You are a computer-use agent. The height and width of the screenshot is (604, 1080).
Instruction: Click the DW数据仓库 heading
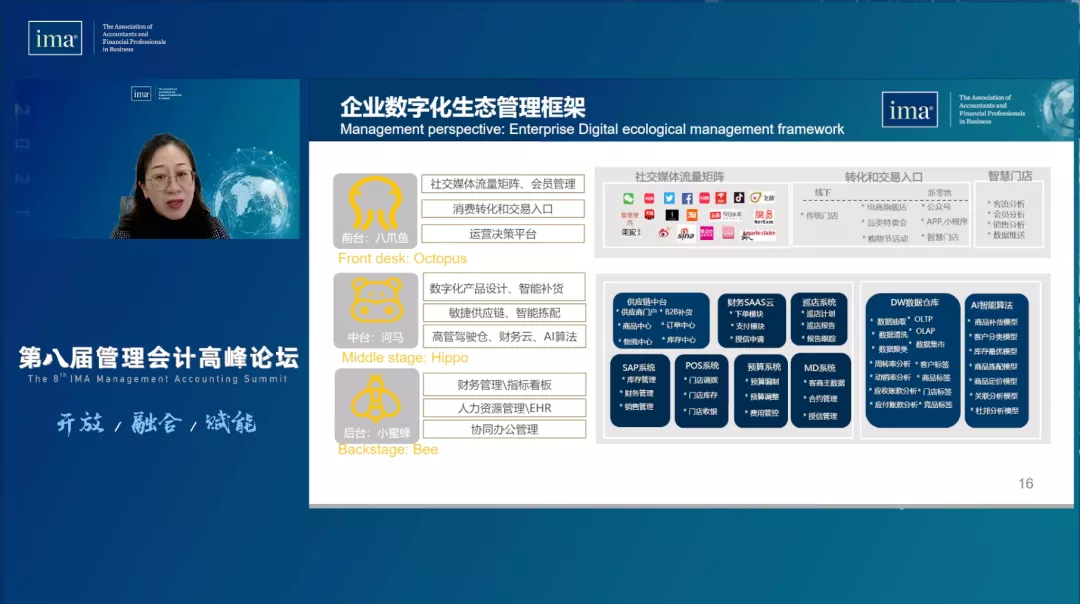(914, 302)
